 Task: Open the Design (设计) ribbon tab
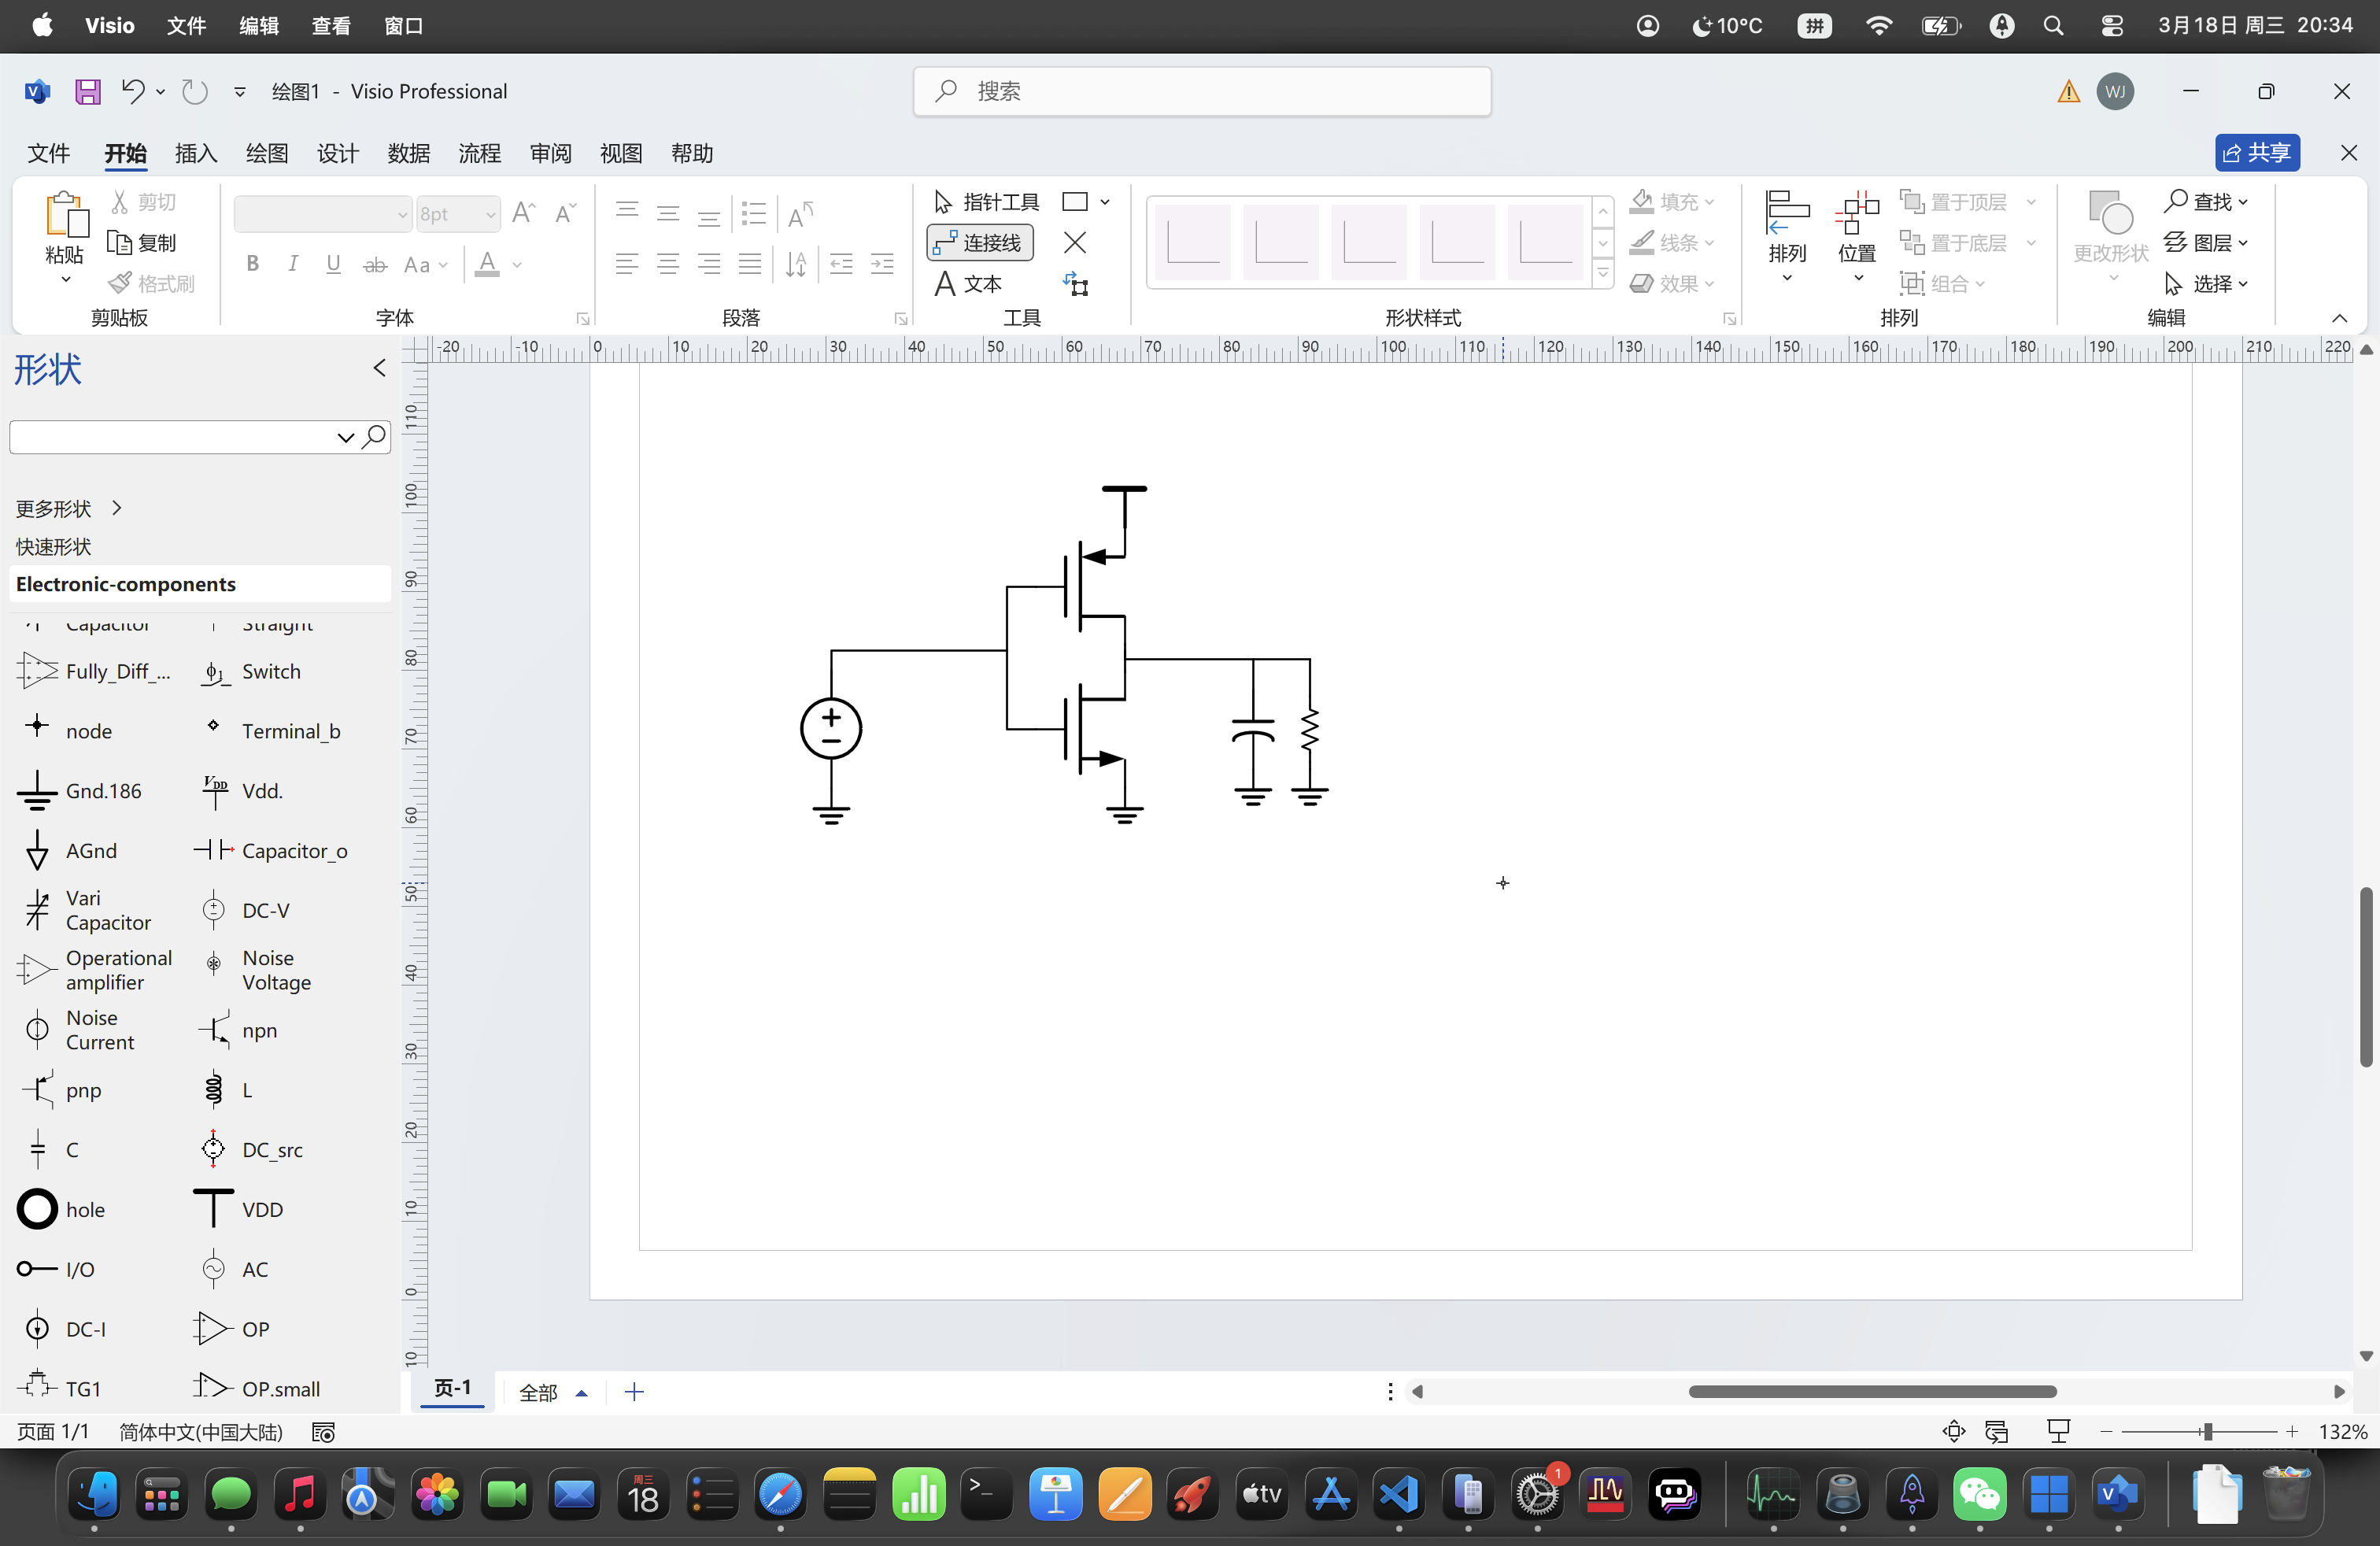click(x=337, y=153)
